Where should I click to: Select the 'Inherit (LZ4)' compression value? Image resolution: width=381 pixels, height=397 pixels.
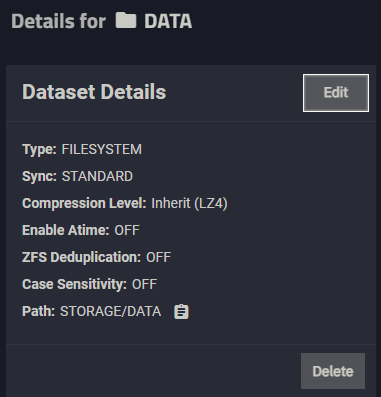coord(189,203)
